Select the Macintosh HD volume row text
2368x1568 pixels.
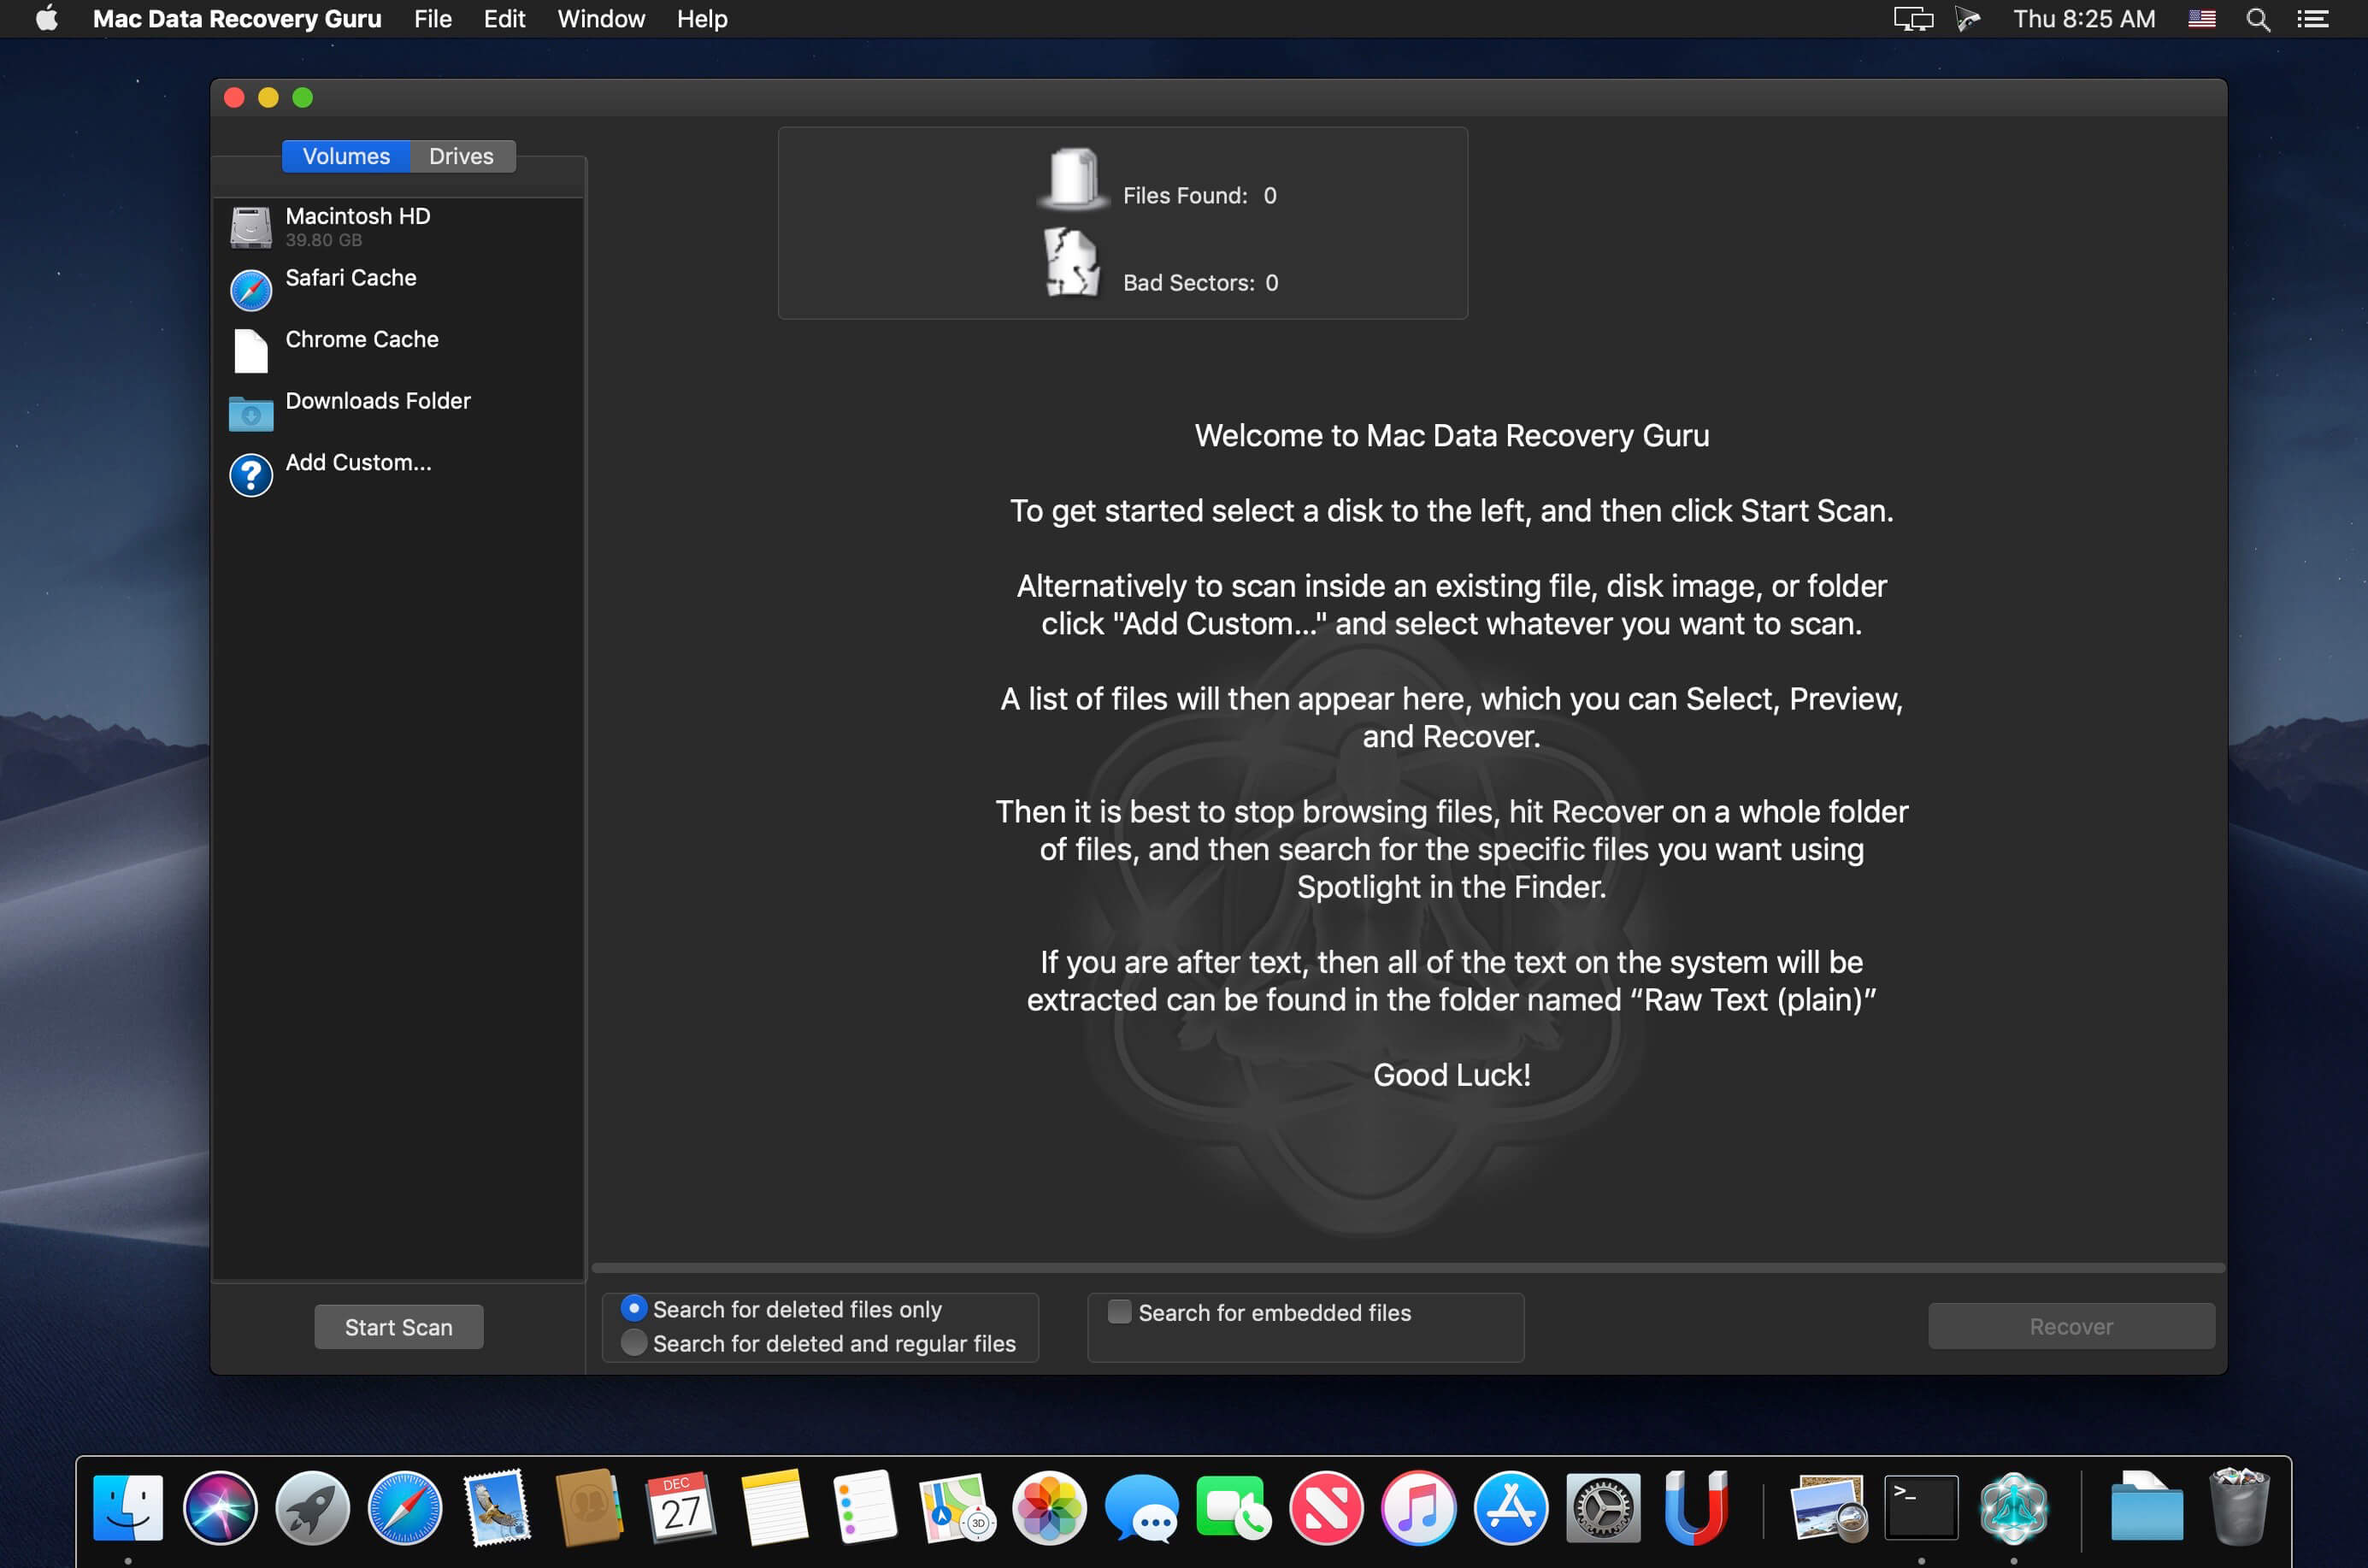[358, 216]
